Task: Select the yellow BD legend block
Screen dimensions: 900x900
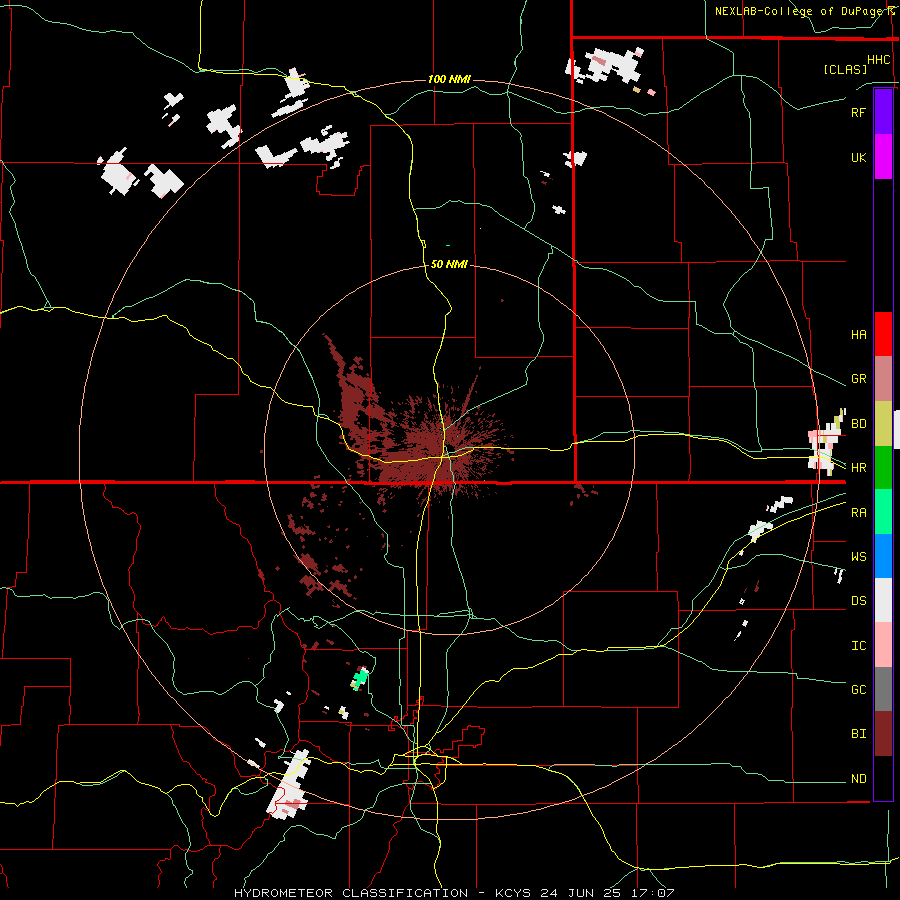Action: pos(883,424)
